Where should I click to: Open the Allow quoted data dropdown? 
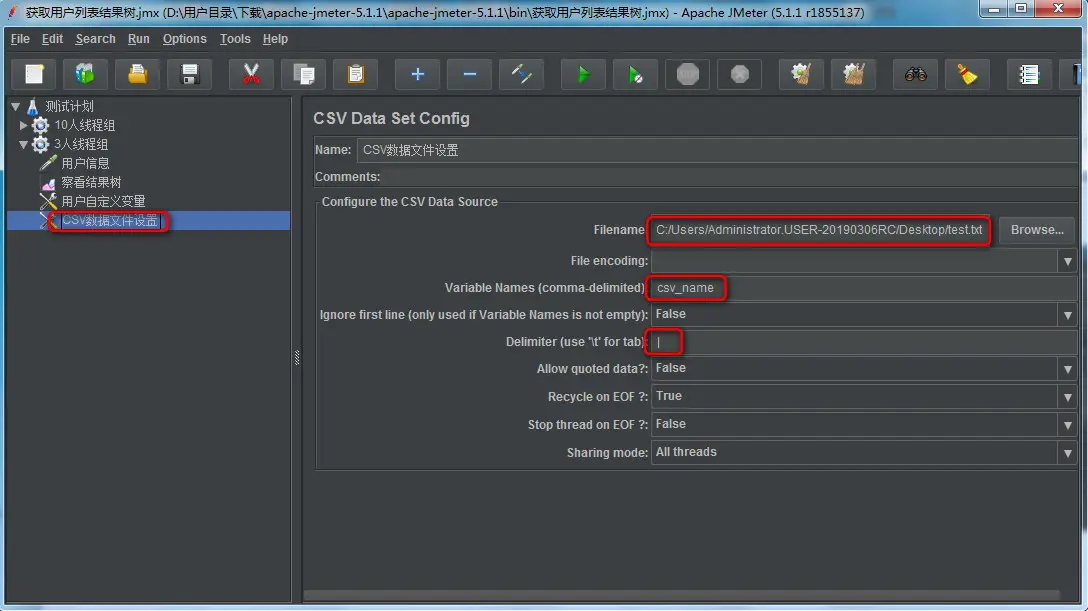[1067, 369]
